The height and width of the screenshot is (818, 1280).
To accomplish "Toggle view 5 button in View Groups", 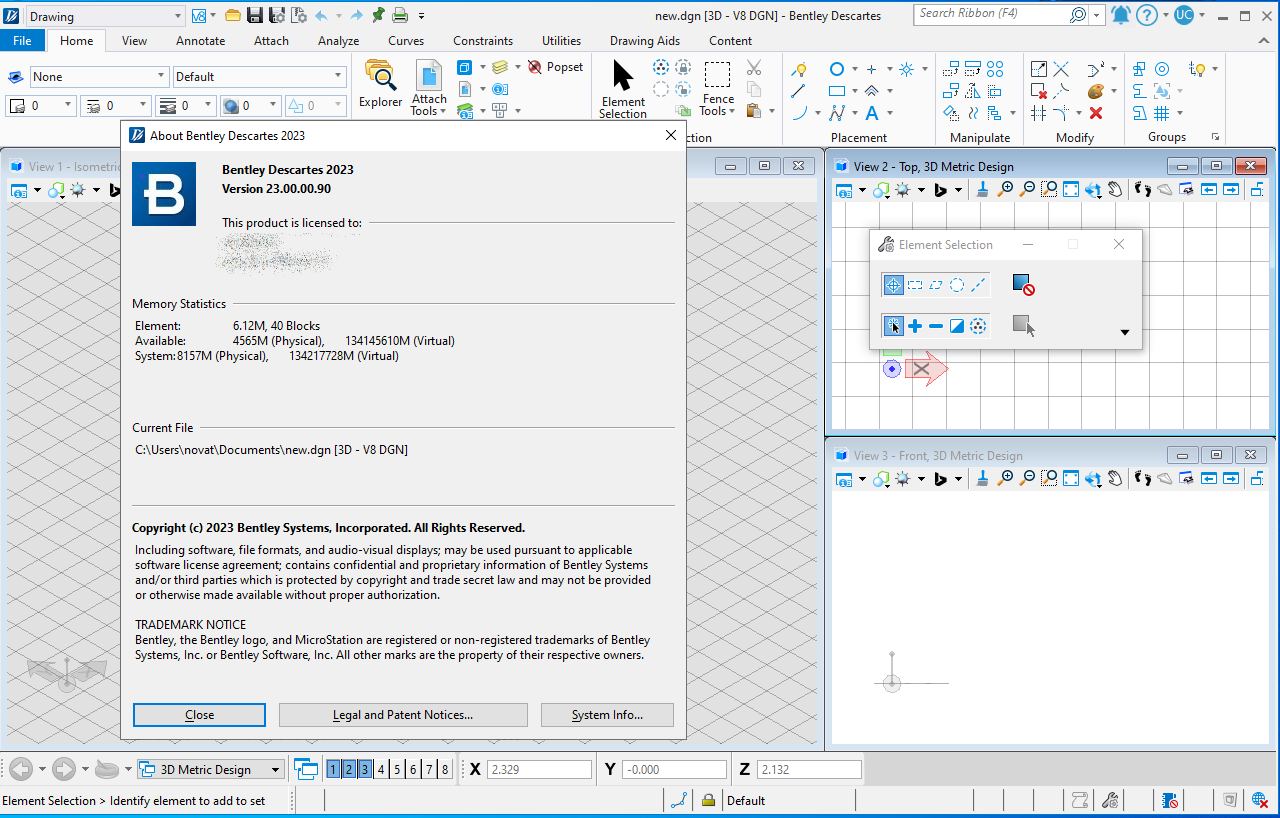I will 397,769.
